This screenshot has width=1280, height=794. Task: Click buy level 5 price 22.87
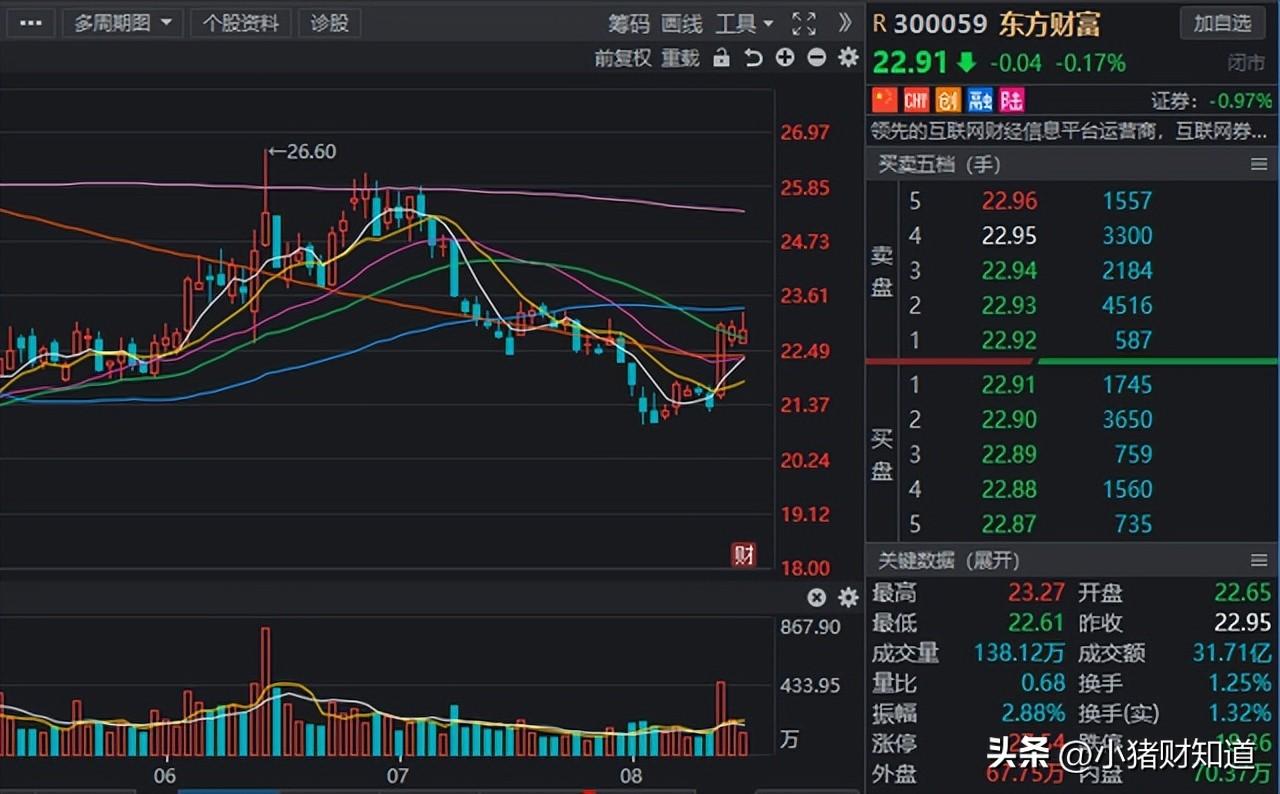point(1009,524)
